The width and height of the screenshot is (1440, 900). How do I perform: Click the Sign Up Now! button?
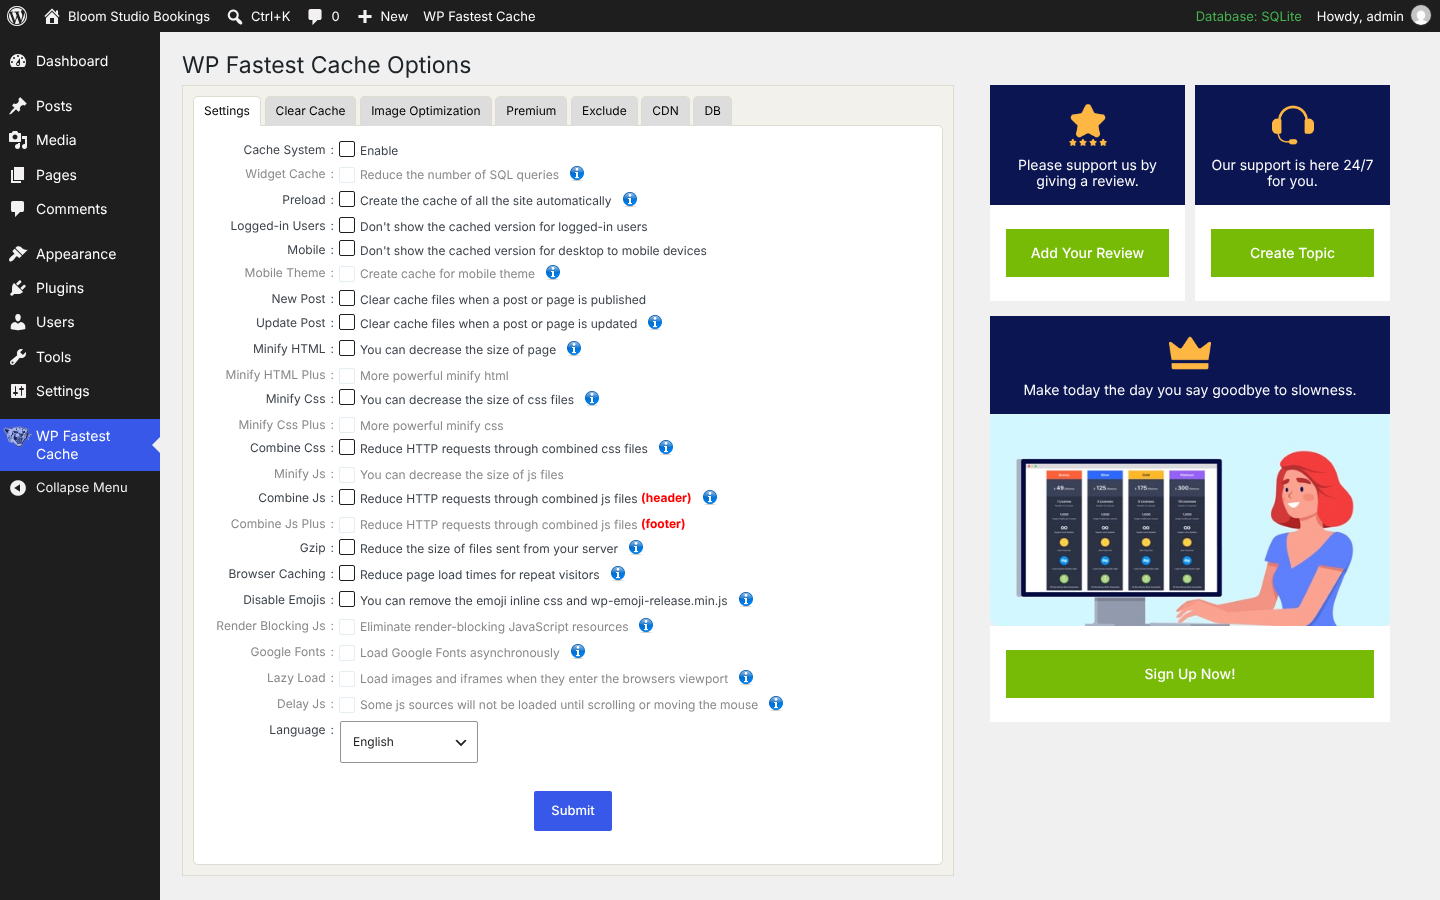[1190, 674]
